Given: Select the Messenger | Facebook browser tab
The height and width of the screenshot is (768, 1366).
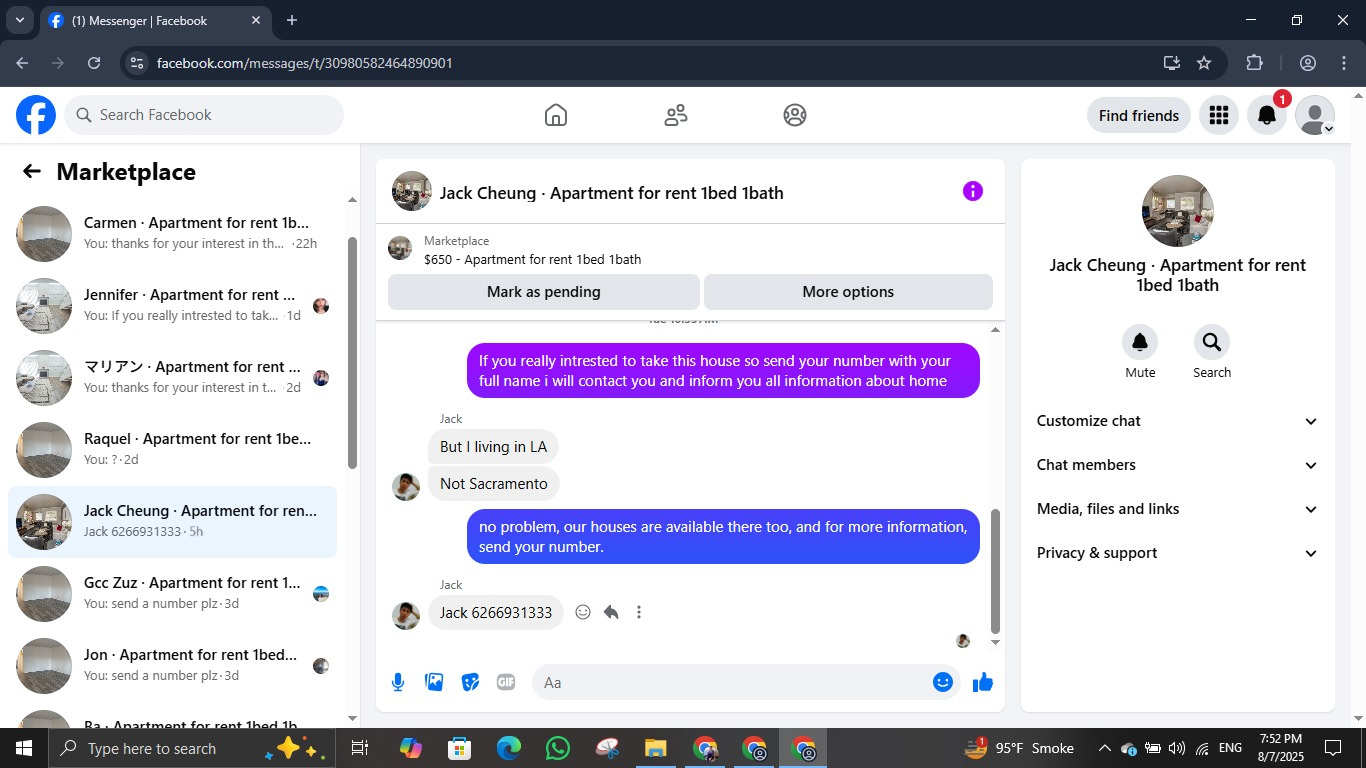Looking at the screenshot, I should point(155,20).
